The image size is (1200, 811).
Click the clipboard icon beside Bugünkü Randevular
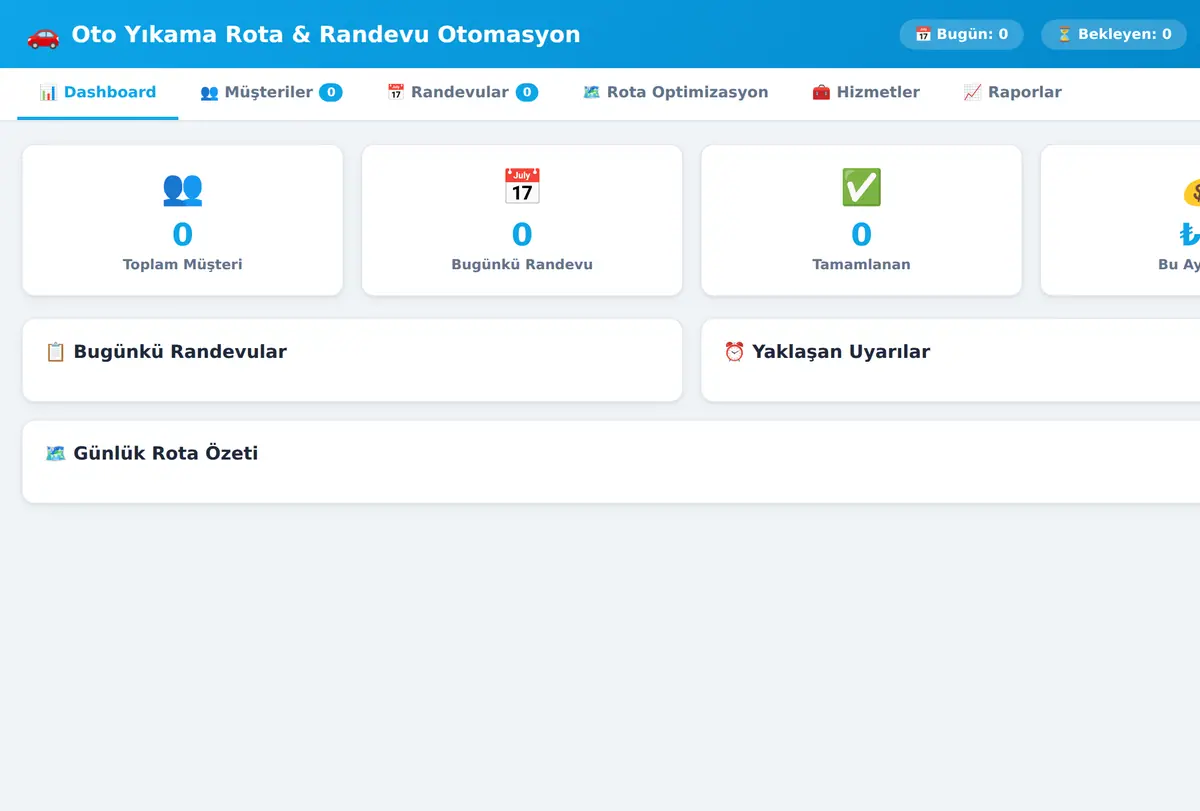click(55, 352)
